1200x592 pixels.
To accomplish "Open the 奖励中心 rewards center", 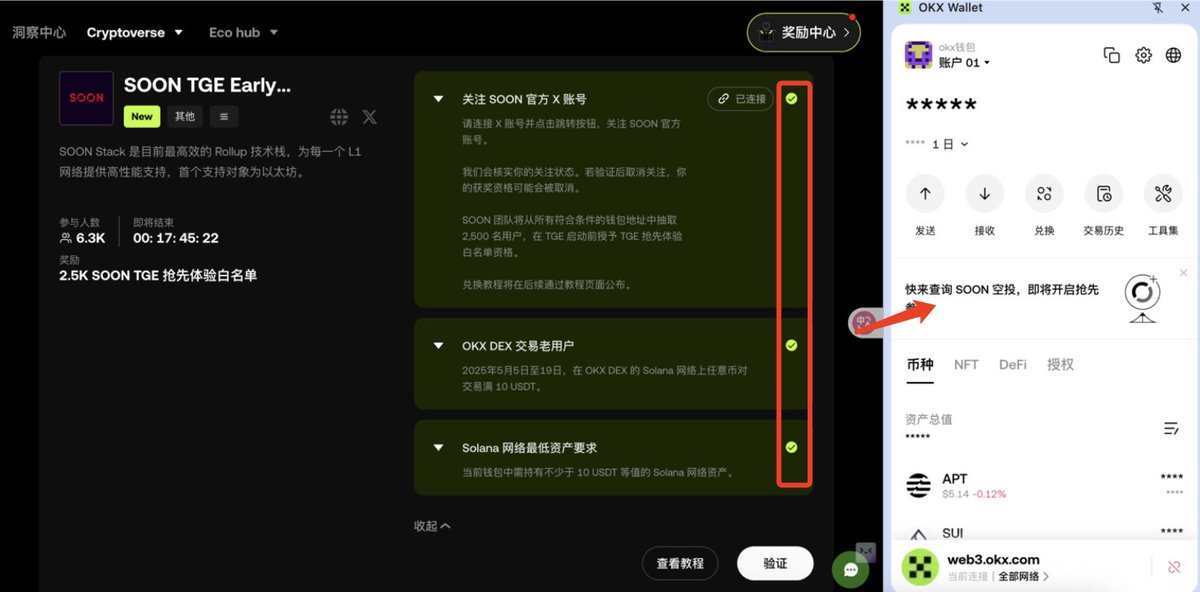I will click(x=804, y=32).
